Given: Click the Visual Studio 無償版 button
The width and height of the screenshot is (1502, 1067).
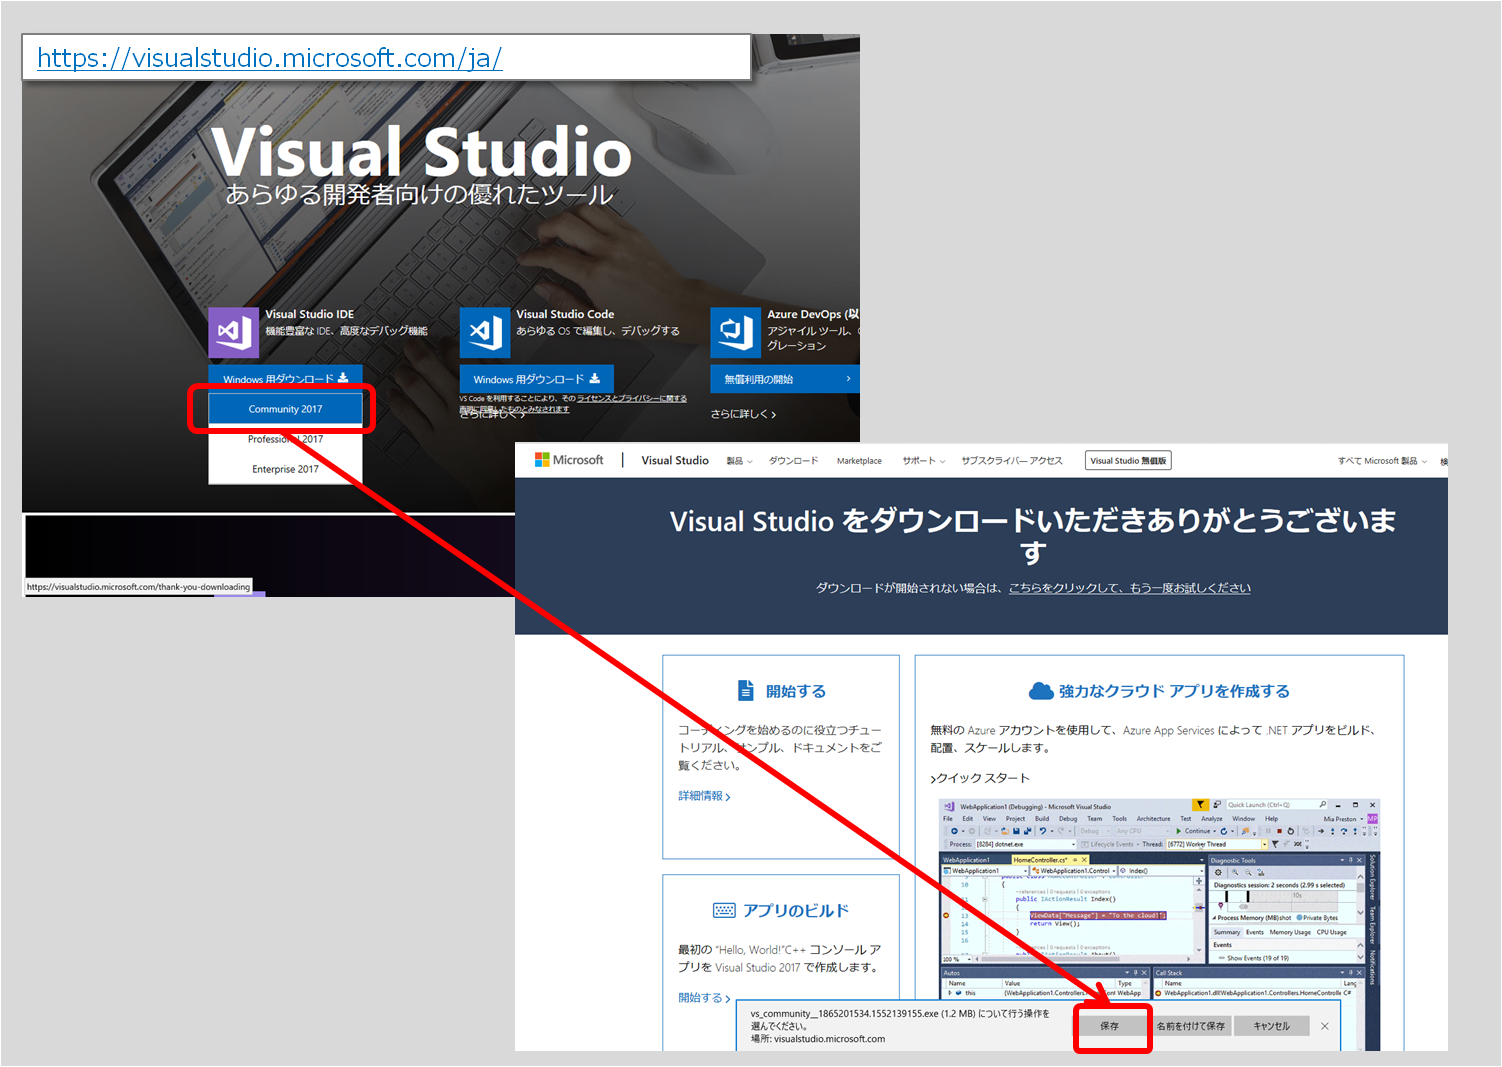Looking at the screenshot, I should point(1128,461).
